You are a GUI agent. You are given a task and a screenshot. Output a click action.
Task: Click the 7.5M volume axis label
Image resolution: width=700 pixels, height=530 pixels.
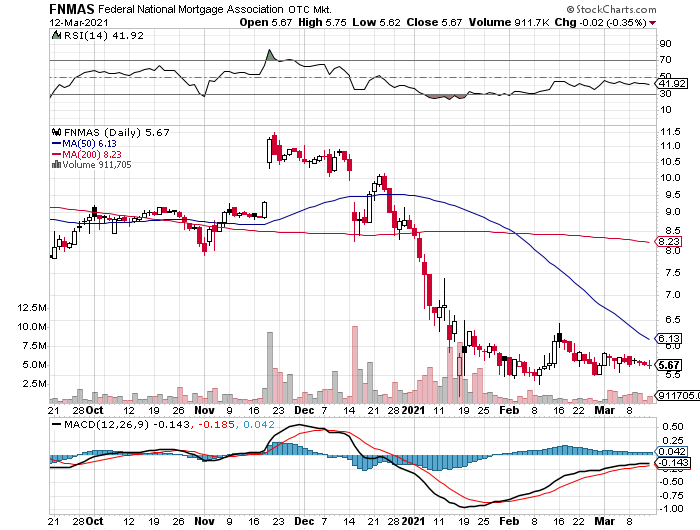34,346
